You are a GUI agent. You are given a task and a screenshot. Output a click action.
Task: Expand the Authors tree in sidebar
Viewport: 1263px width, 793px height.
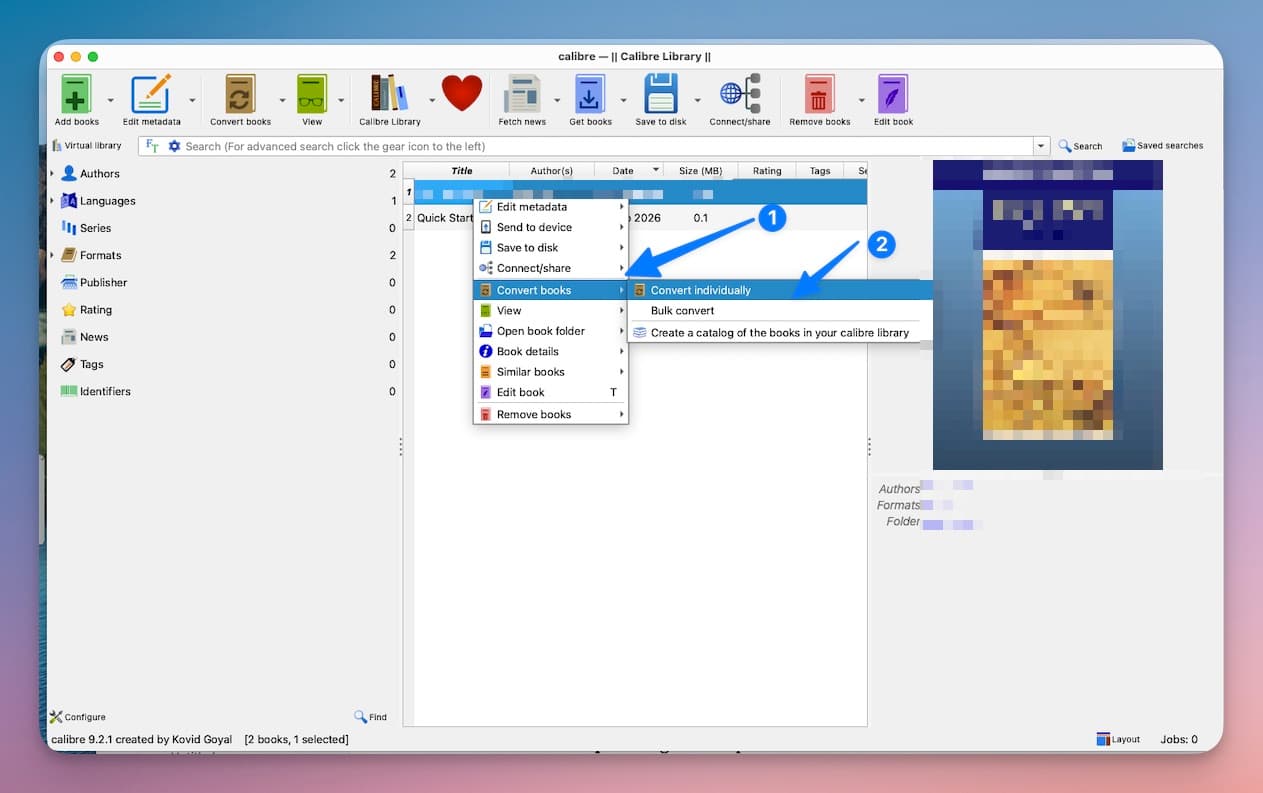point(53,174)
